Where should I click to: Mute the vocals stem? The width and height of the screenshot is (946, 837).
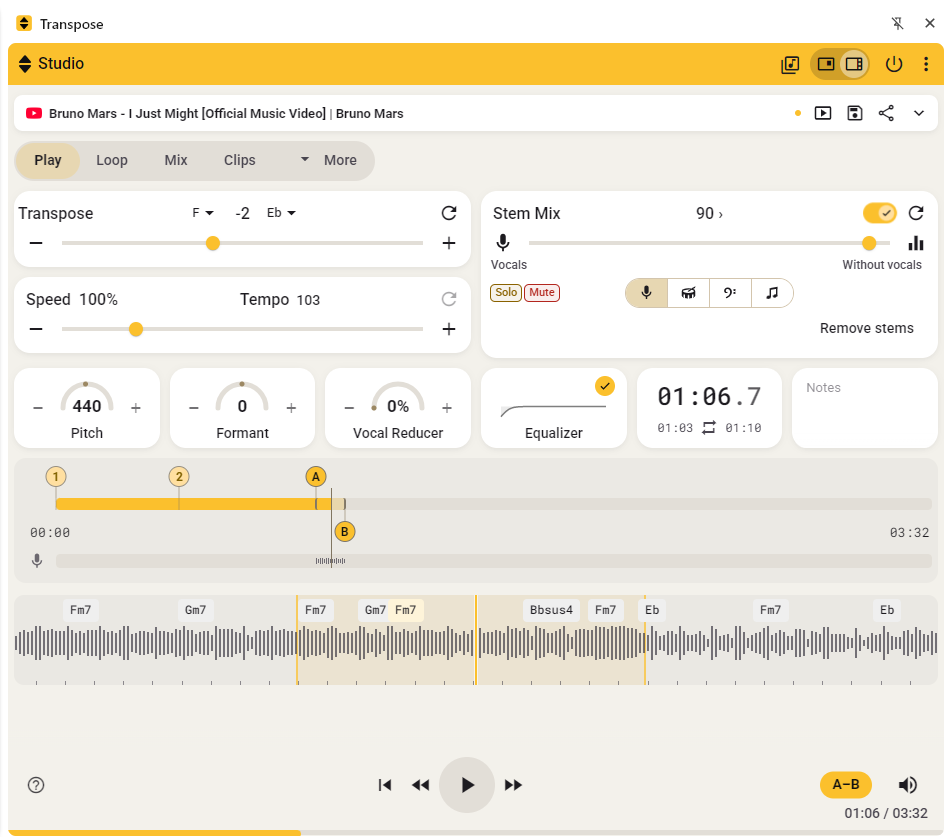[542, 293]
